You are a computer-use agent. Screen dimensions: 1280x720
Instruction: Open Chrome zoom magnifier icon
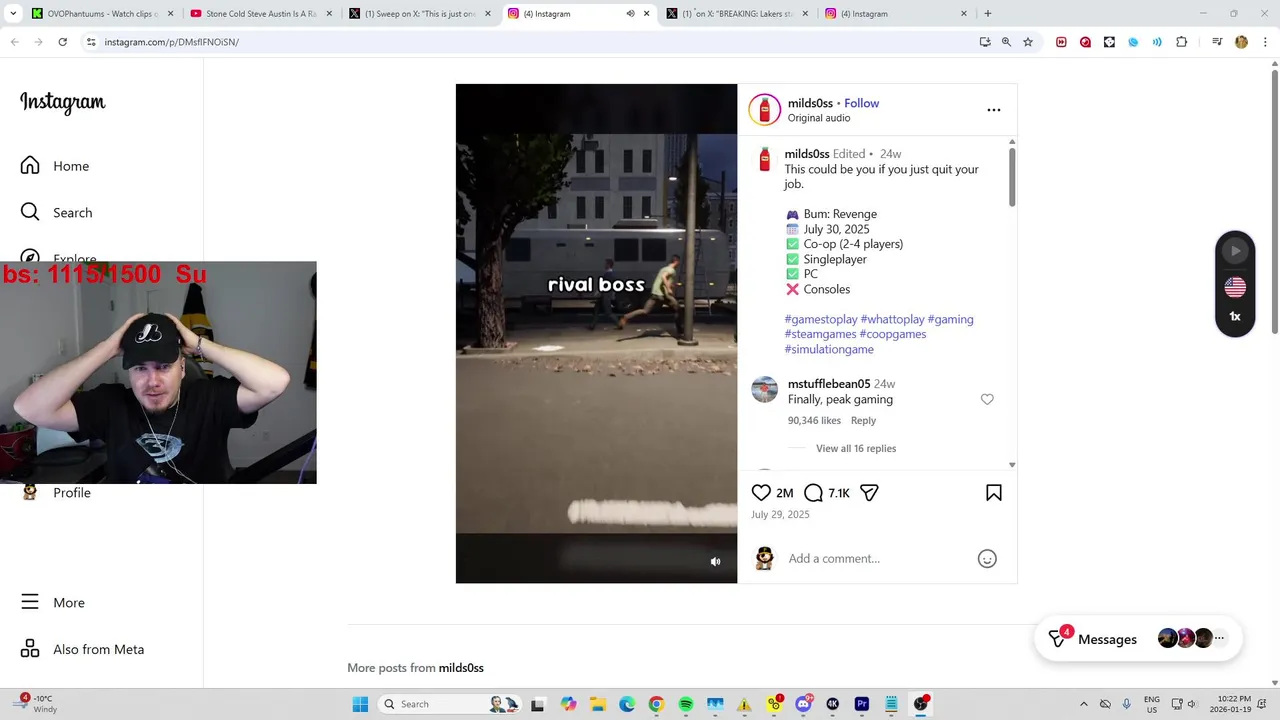1006,42
